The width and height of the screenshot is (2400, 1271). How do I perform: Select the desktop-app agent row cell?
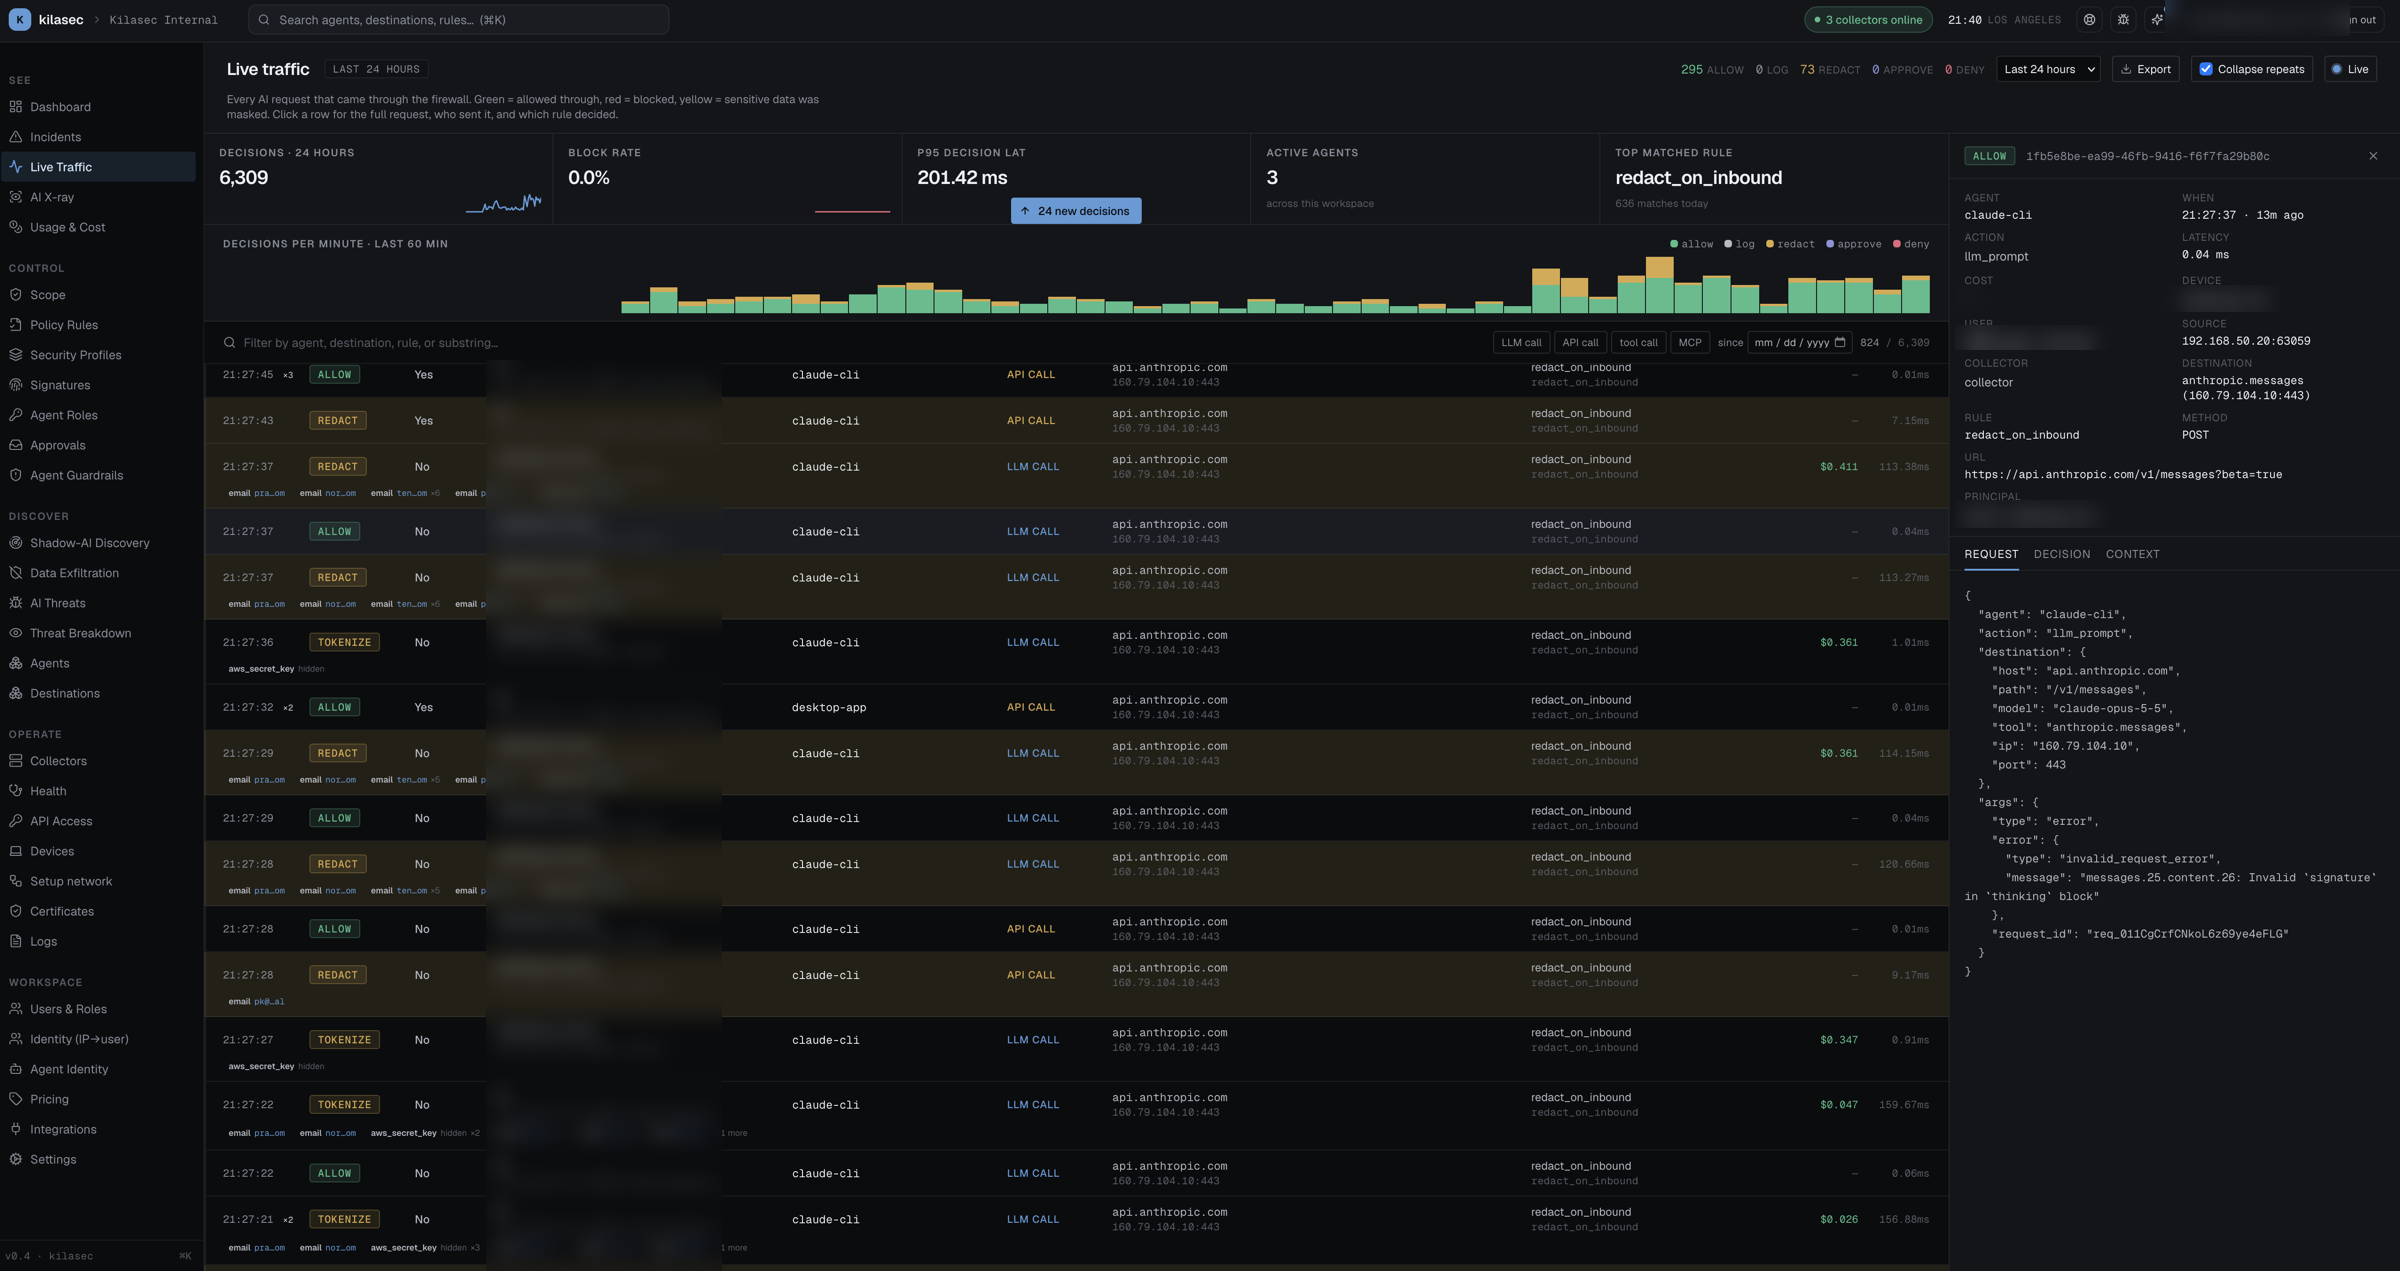(829, 707)
